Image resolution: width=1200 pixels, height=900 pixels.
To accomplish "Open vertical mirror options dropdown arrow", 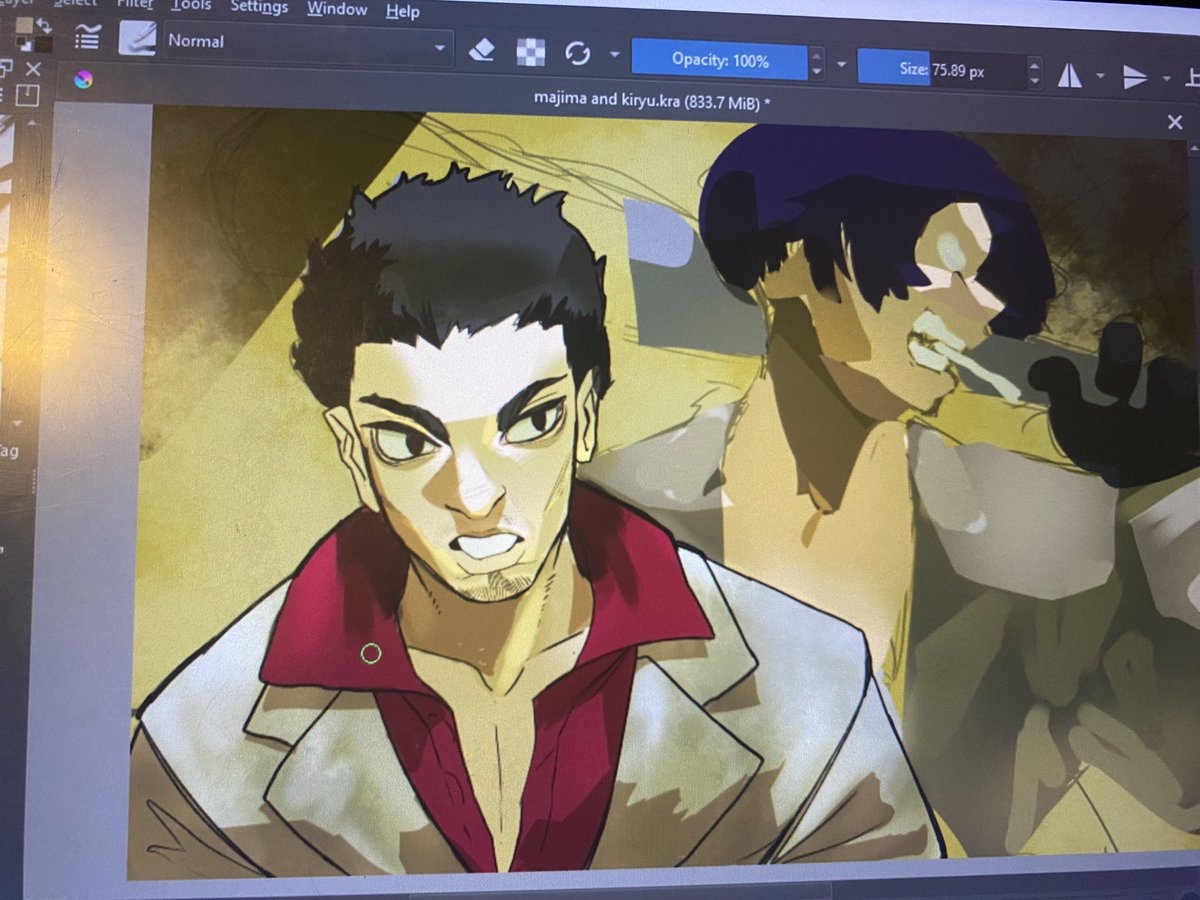I will tap(1166, 78).
